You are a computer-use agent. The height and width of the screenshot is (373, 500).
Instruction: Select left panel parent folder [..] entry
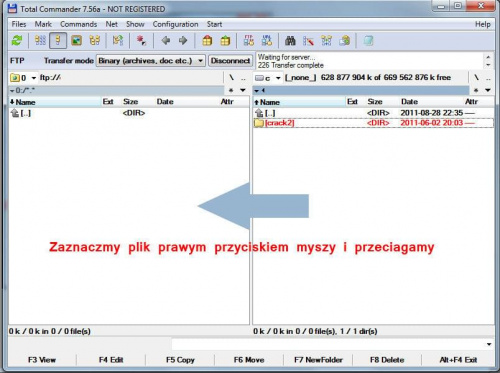click(x=129, y=113)
